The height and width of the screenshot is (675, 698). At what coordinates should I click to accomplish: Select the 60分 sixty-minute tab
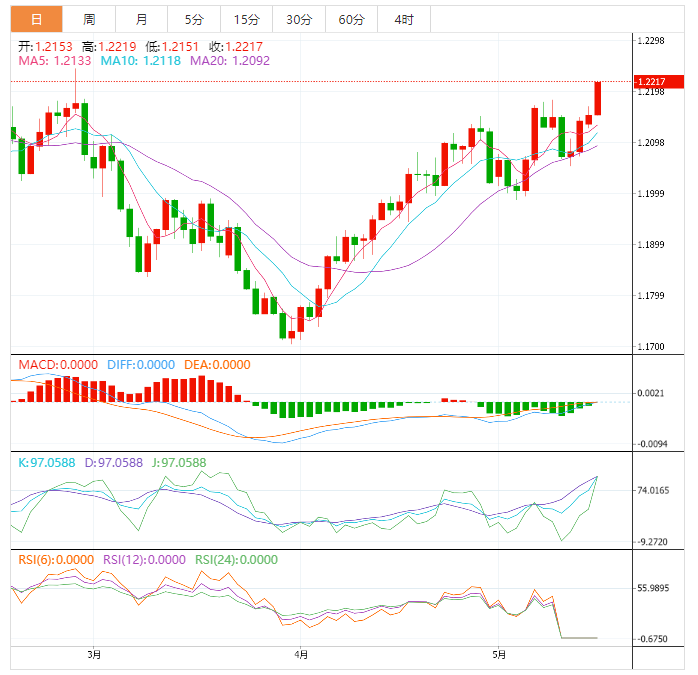(351, 19)
